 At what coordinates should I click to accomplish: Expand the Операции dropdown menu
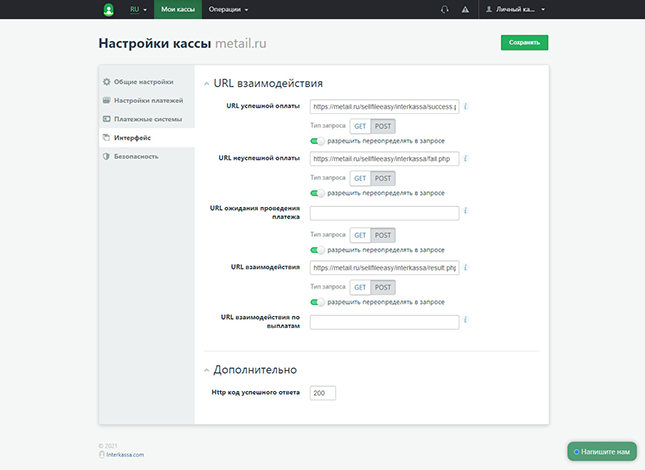coord(228,9)
